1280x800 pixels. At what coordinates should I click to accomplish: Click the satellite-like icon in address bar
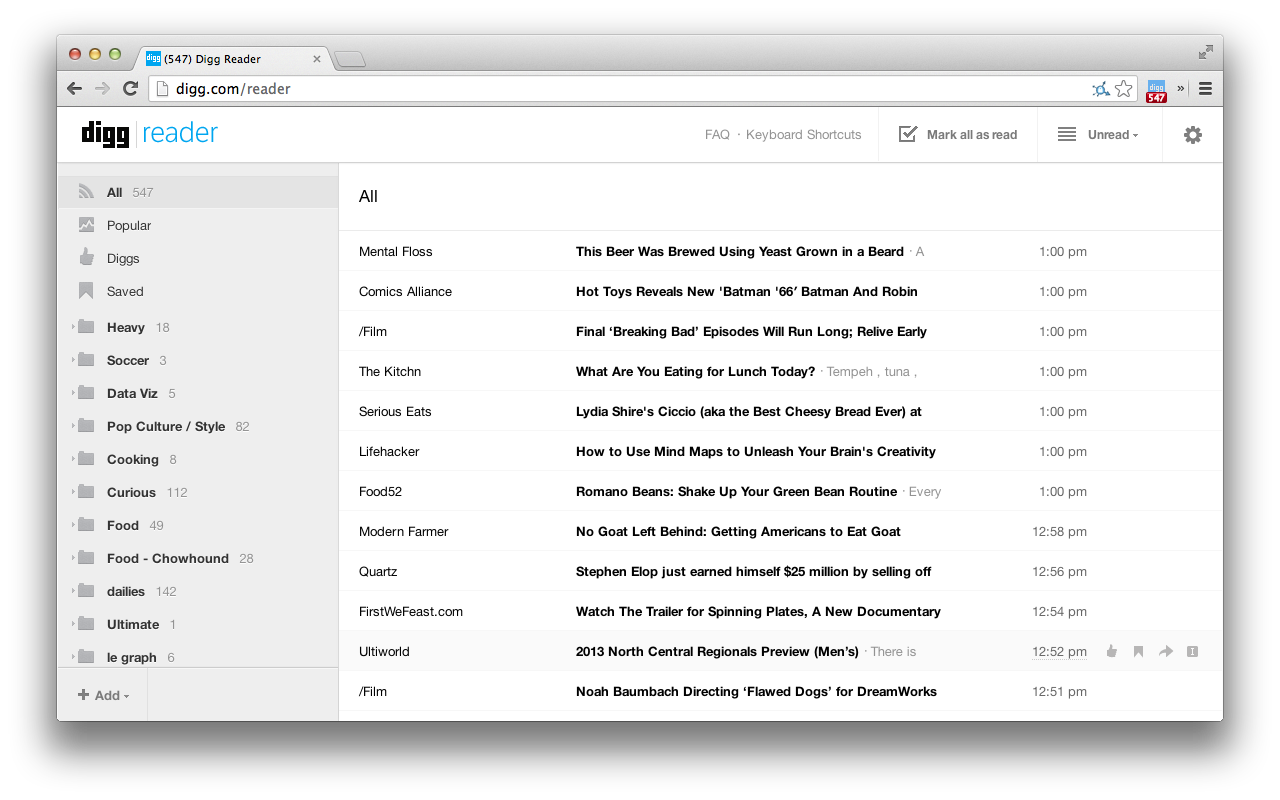tap(1101, 88)
